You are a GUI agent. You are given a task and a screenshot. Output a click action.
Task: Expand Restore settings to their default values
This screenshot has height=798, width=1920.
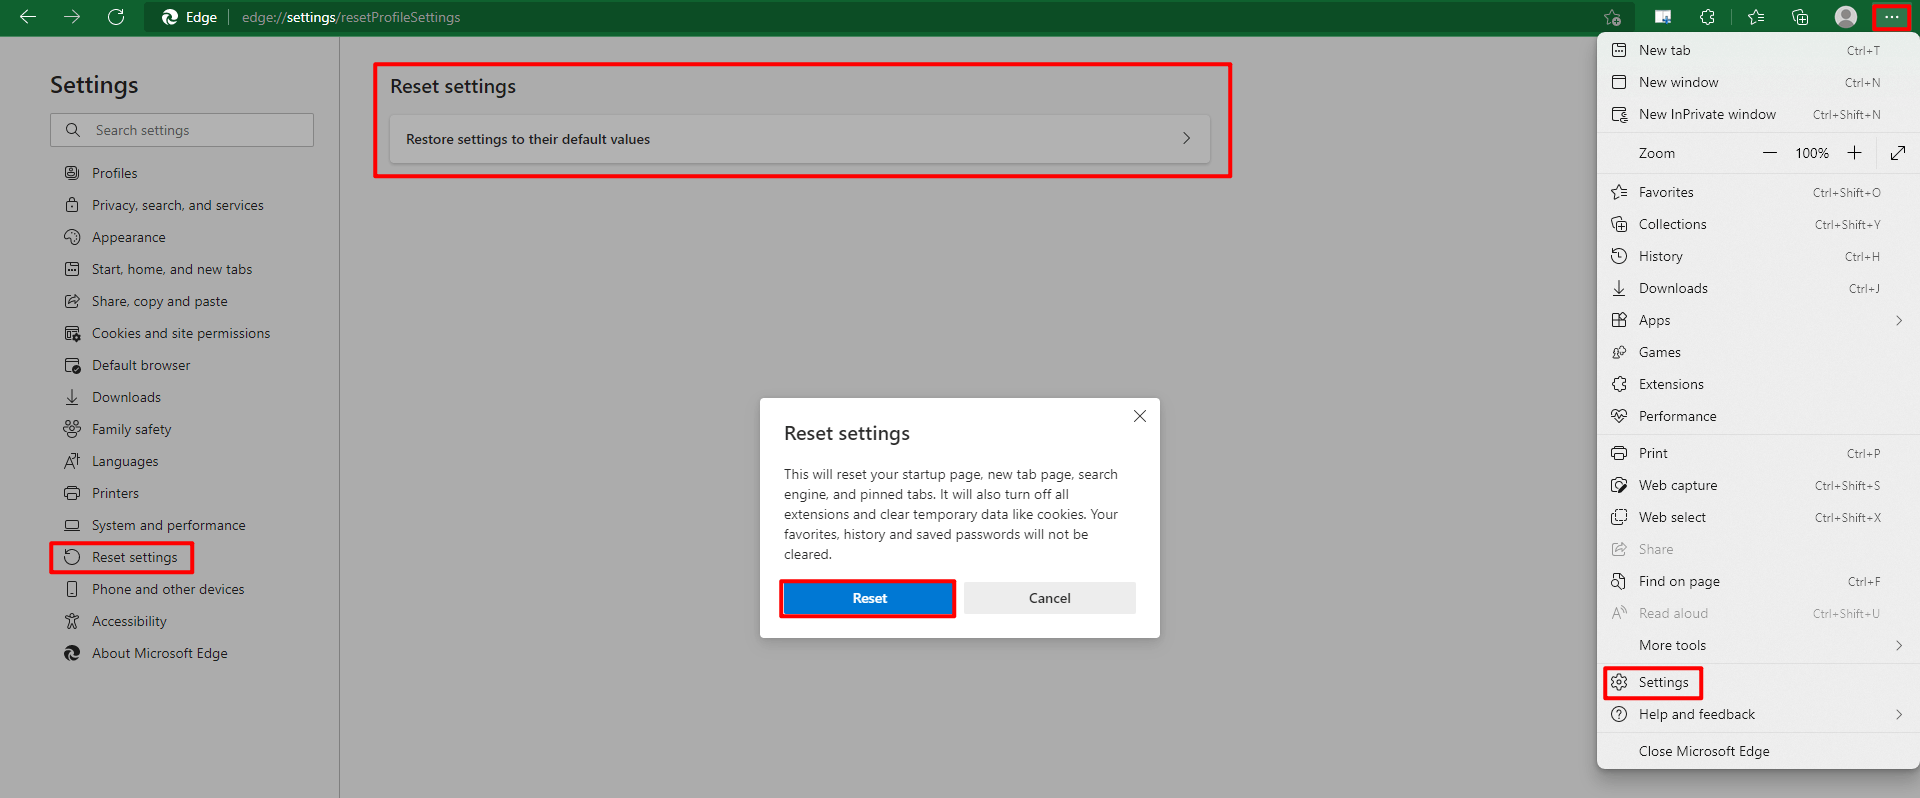click(800, 139)
